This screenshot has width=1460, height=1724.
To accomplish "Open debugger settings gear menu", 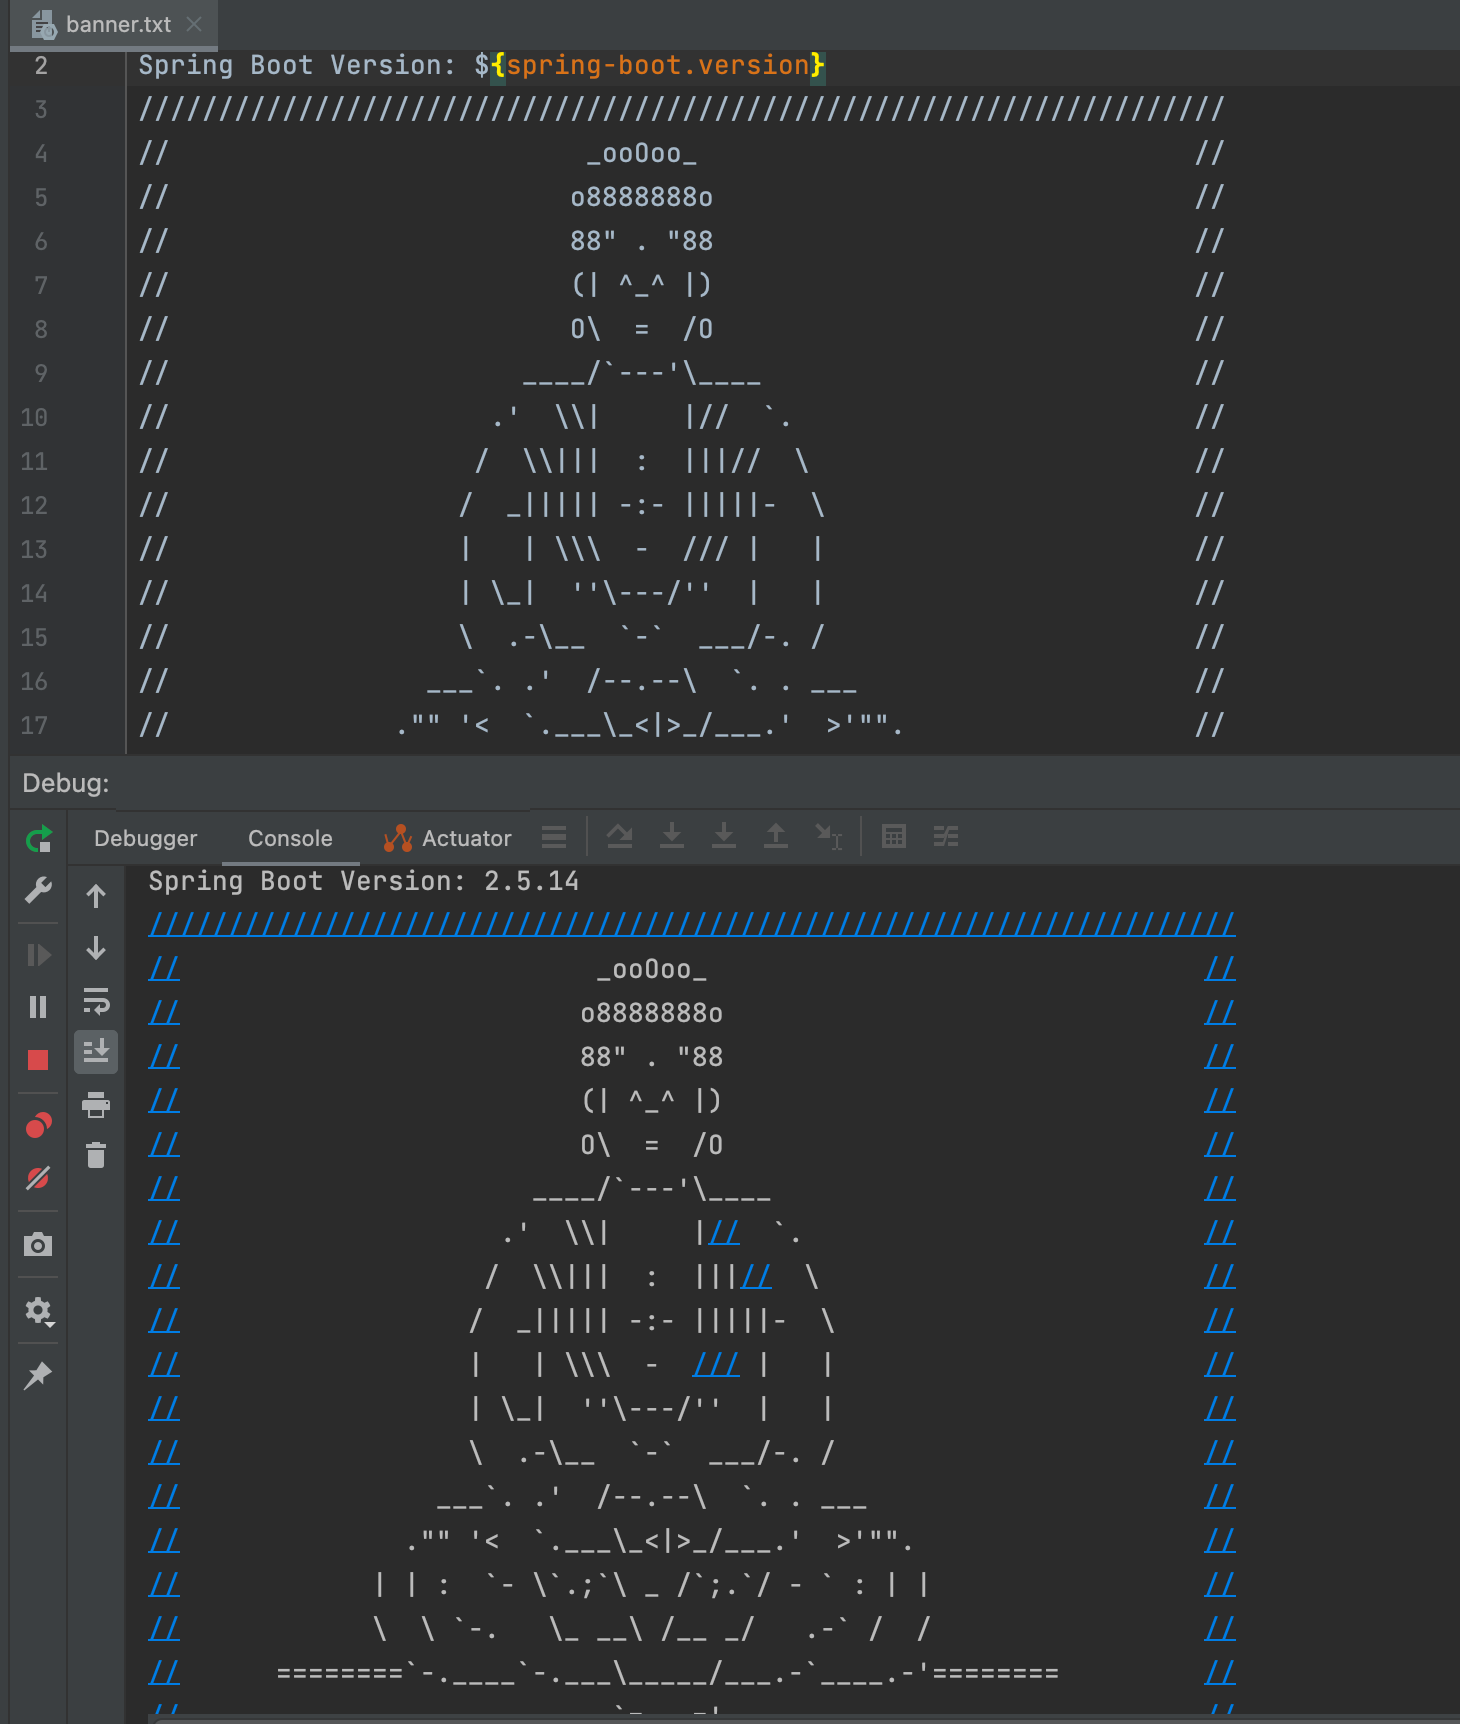I will pyautogui.click(x=39, y=1311).
